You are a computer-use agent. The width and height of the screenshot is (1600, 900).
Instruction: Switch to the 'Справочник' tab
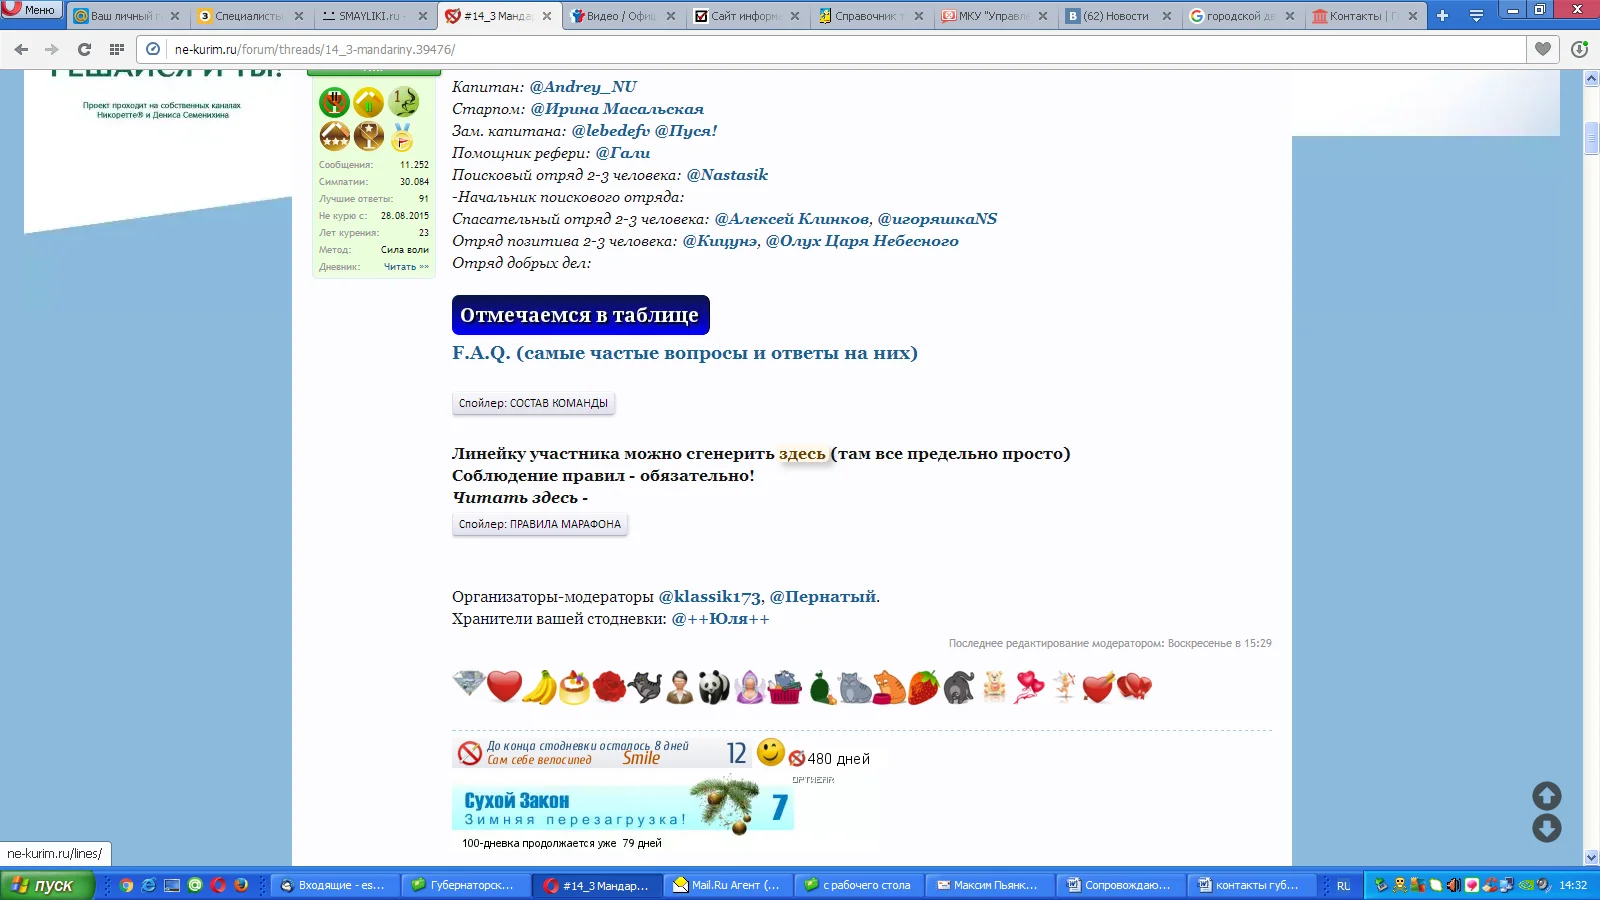point(870,16)
